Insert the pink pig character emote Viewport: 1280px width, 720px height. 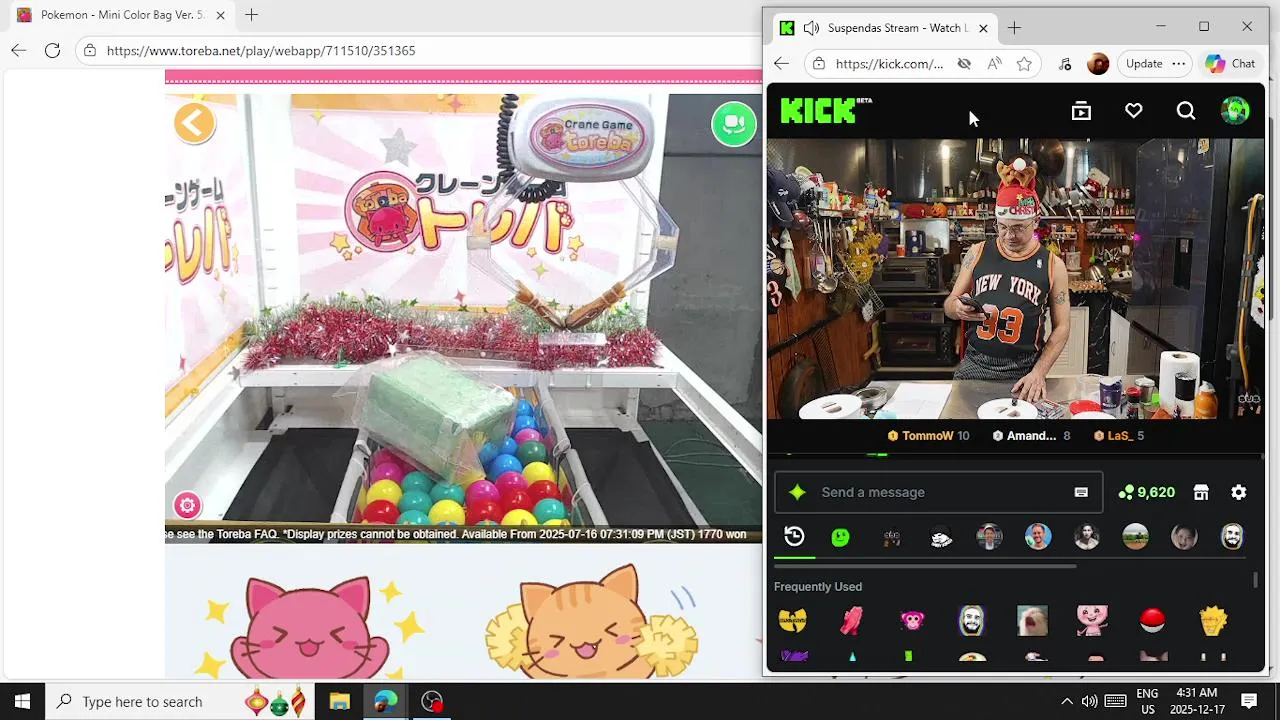pos(1092,621)
